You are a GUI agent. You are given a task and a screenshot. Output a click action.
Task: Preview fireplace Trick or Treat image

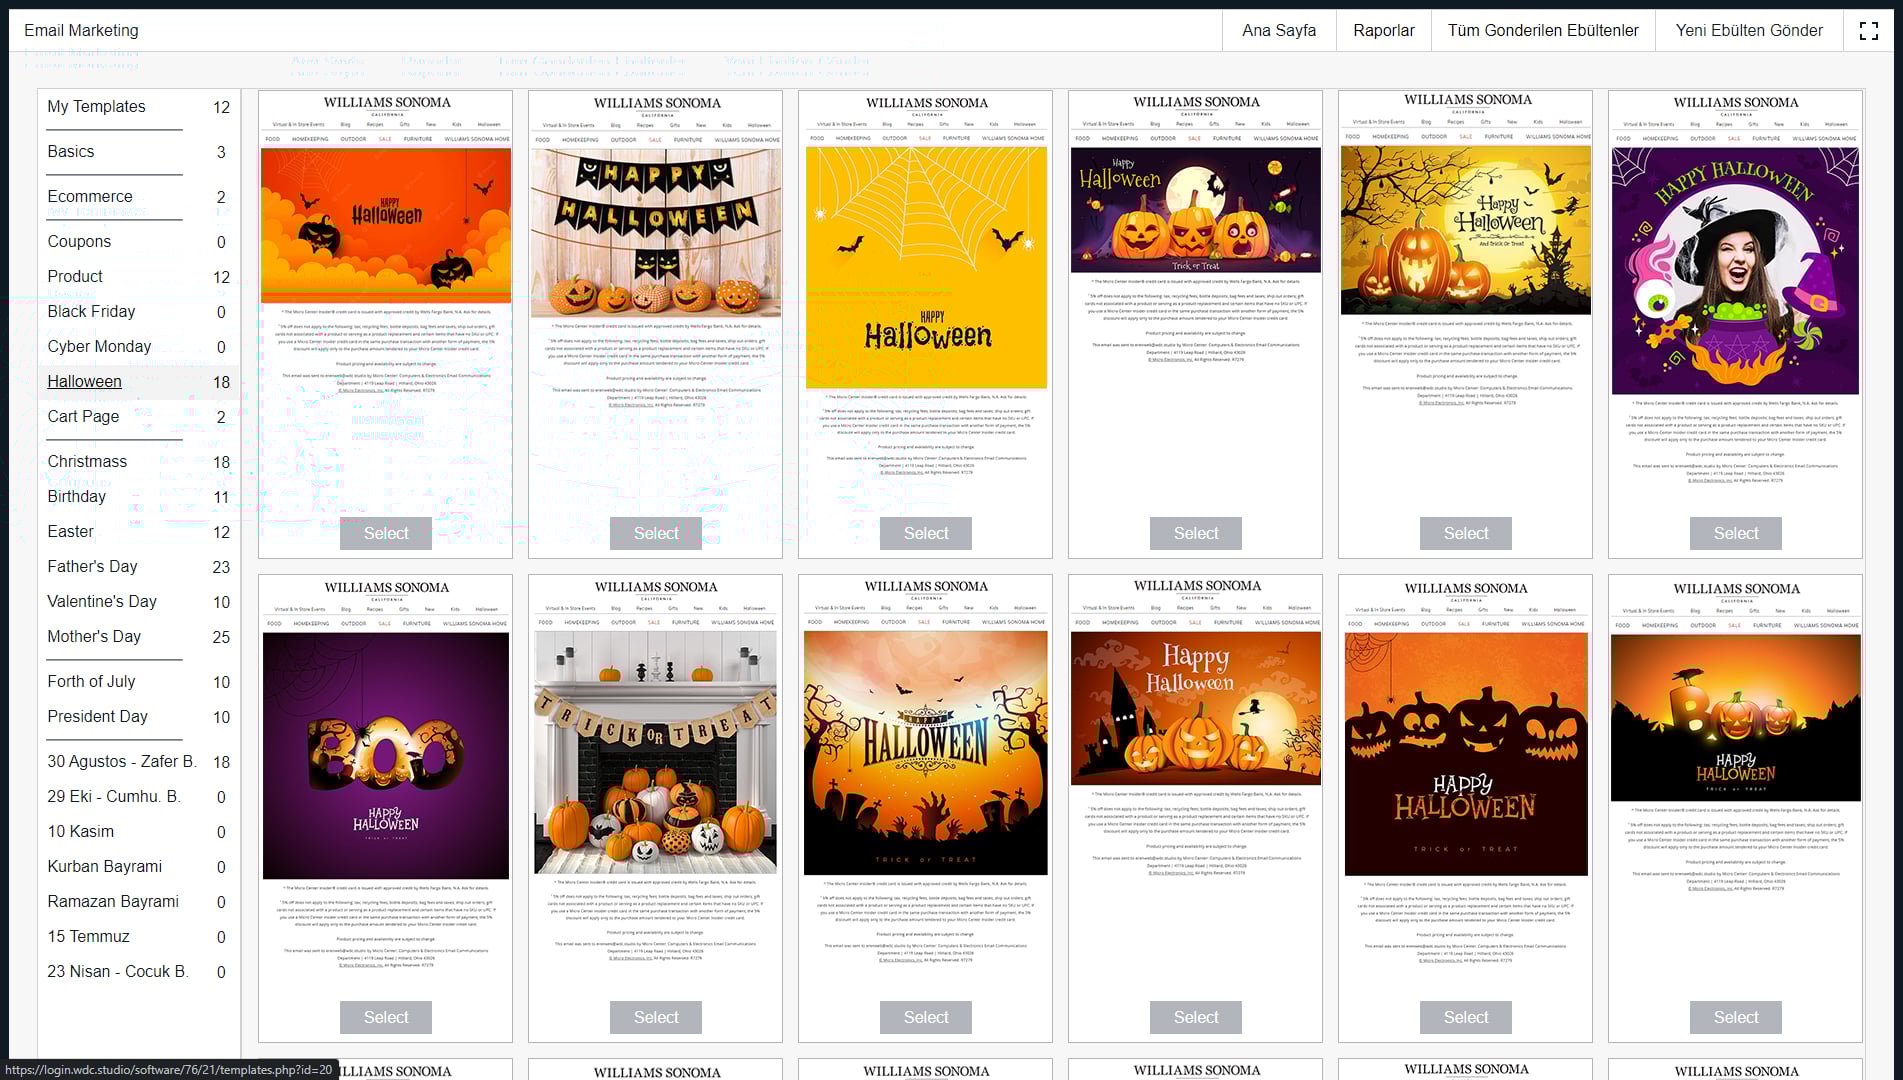coord(656,752)
